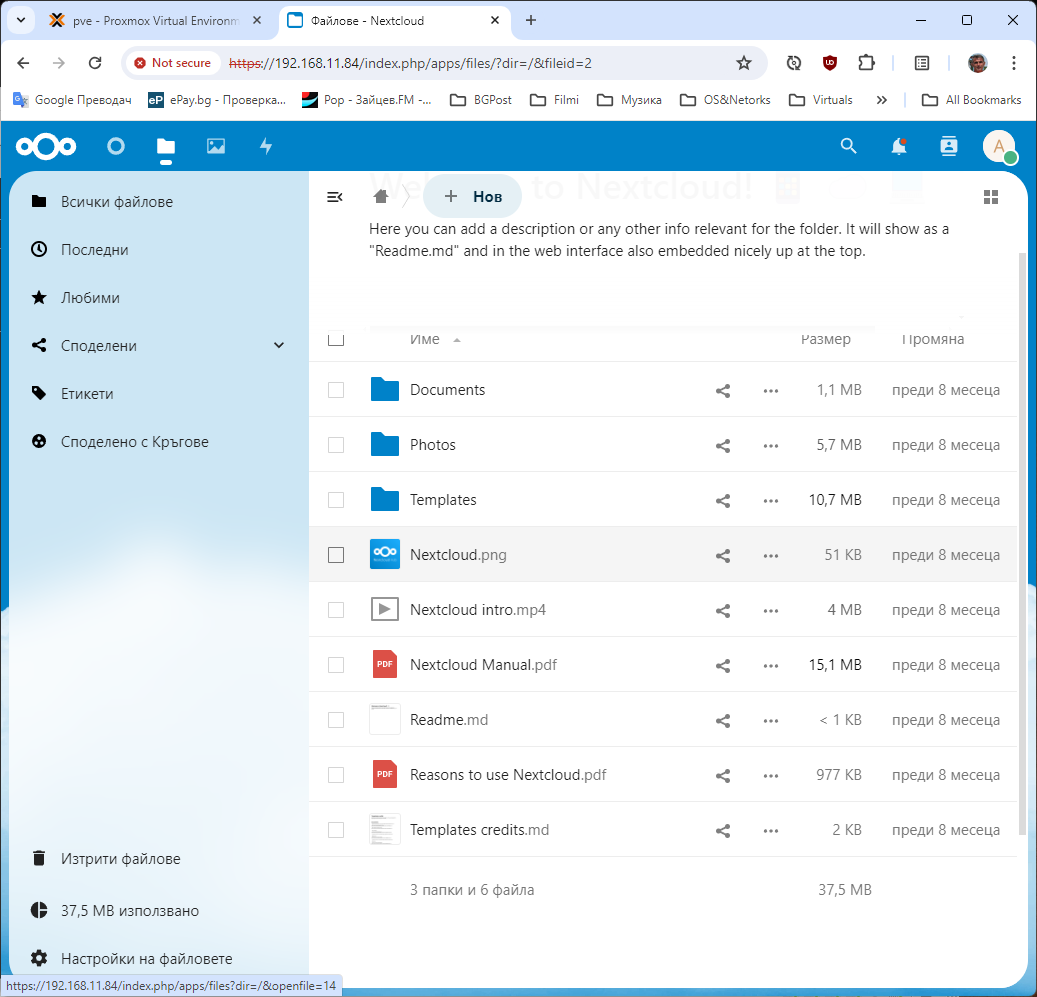The height and width of the screenshot is (997, 1037).
Task: Open Изтрити файлове trash link
Action: click(159, 858)
